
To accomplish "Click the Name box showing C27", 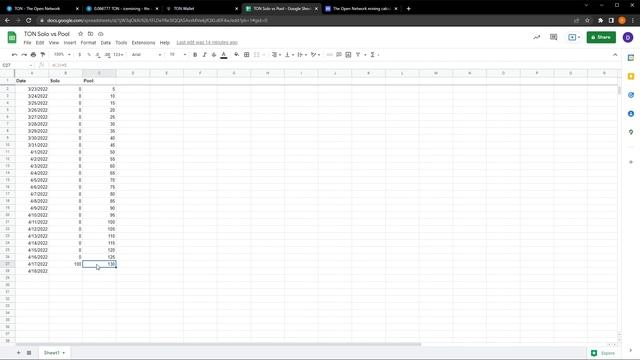I will pos(17,65).
